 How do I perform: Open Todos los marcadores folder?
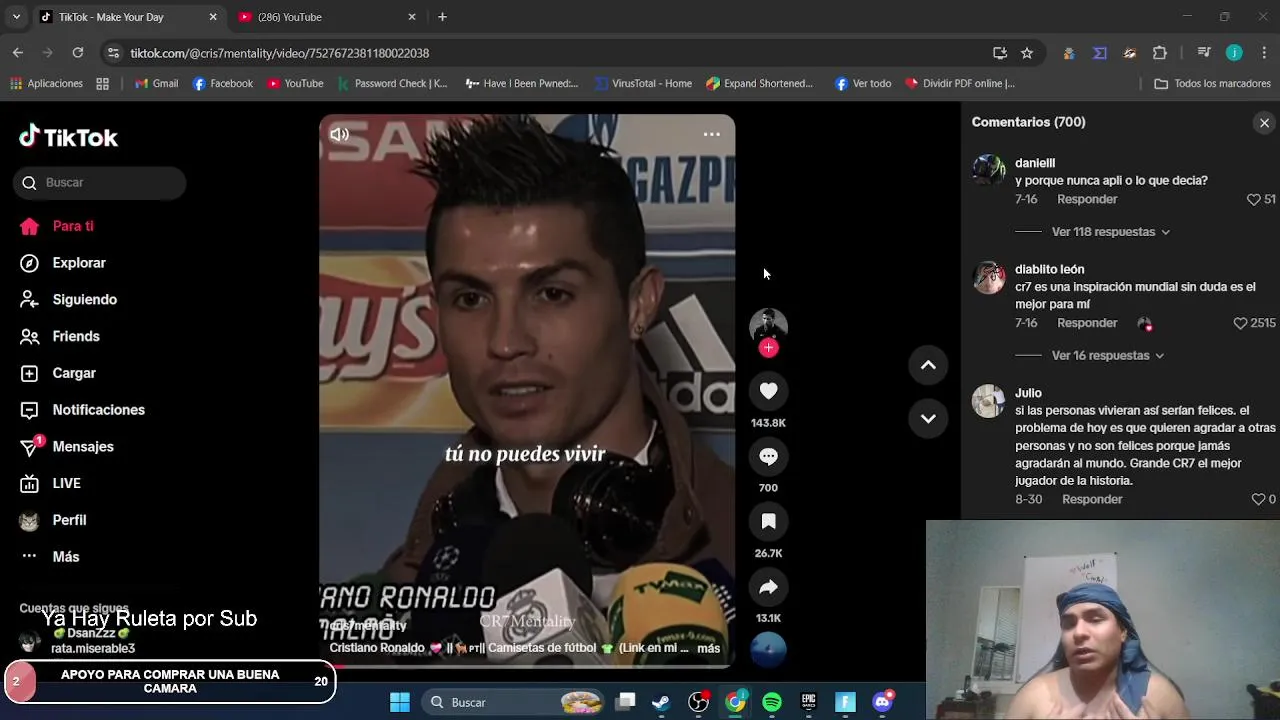[1212, 84]
